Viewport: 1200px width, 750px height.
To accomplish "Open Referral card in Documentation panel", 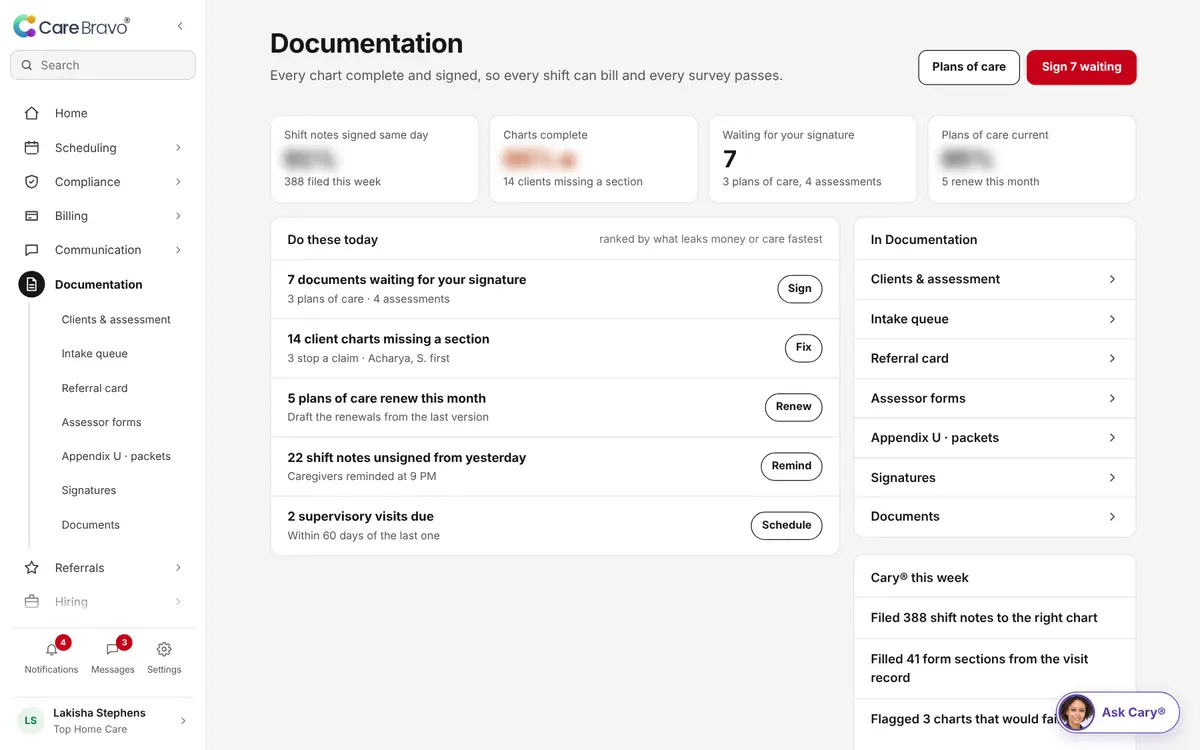I will [995, 358].
